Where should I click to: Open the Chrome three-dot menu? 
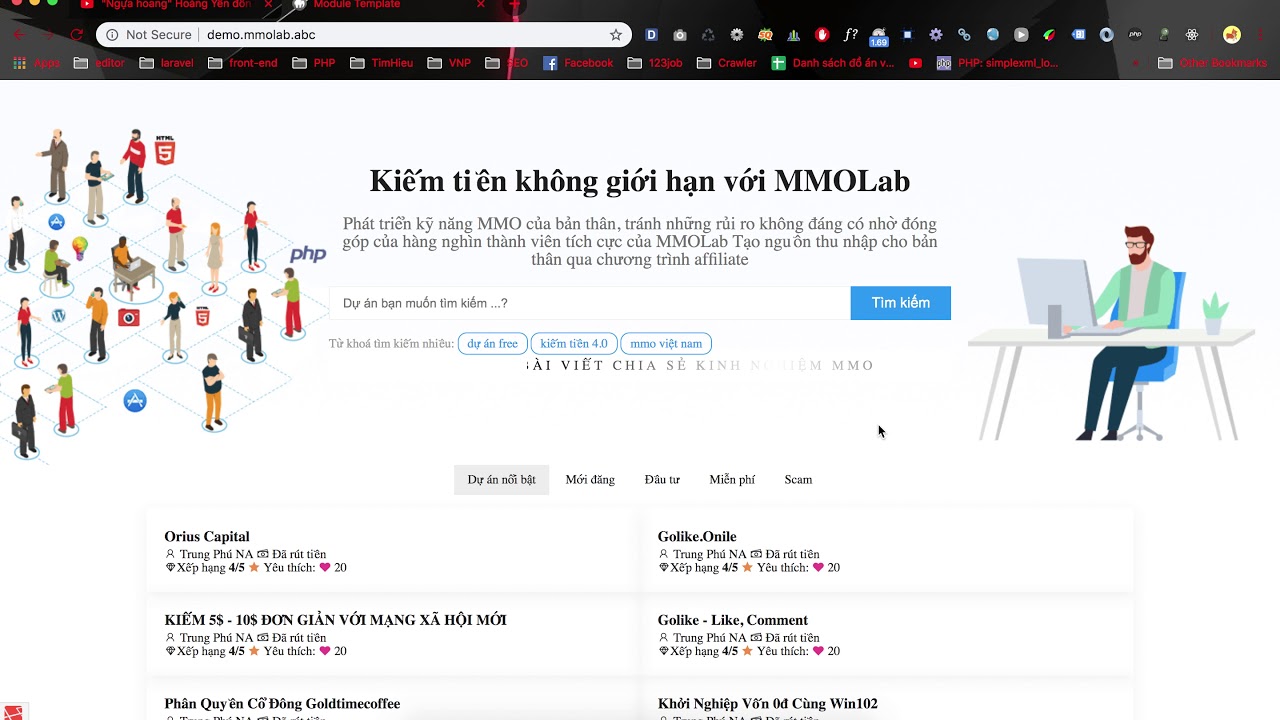1262,35
